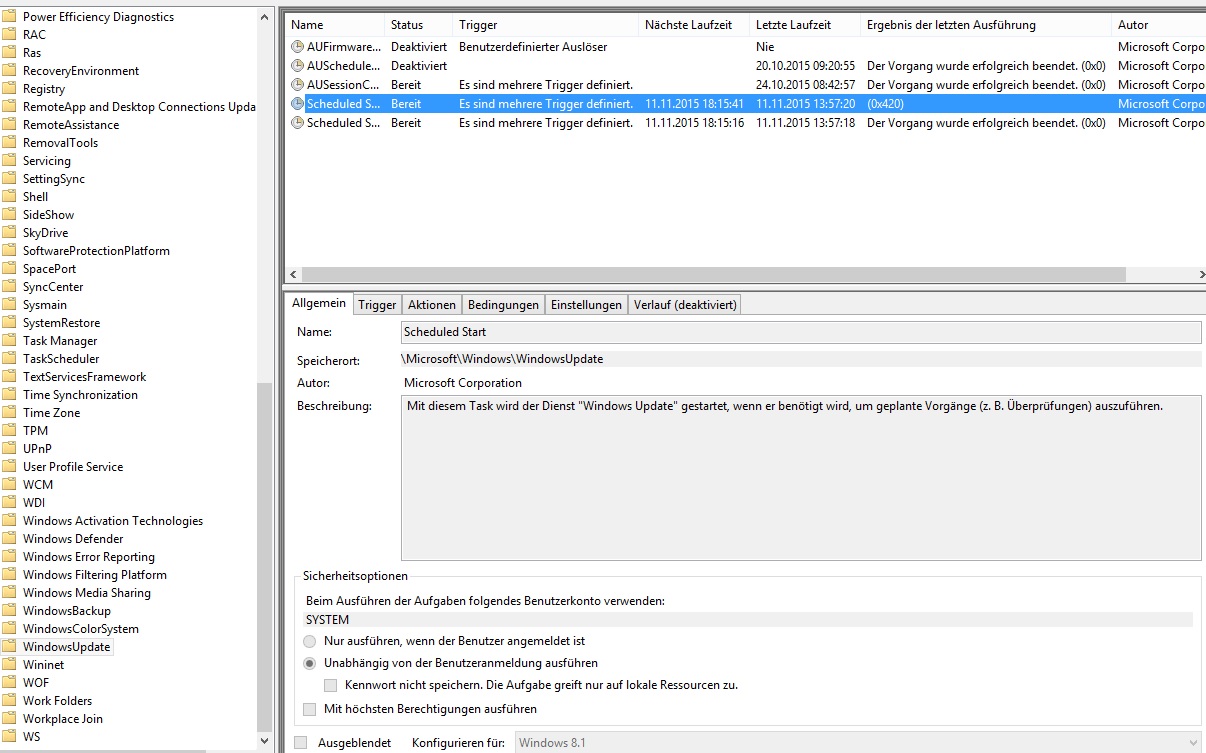1206x753 pixels.
Task: Click the highlighted Scheduled Start task icon
Action: [297, 104]
